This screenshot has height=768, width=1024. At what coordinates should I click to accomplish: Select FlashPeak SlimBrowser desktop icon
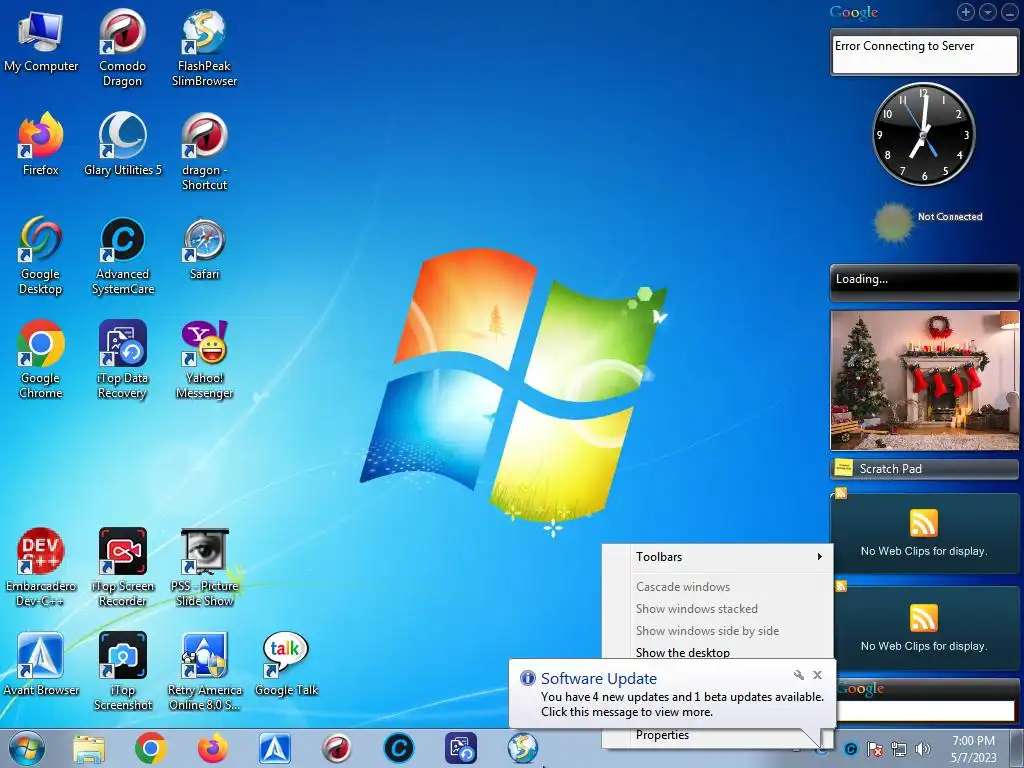(x=204, y=48)
